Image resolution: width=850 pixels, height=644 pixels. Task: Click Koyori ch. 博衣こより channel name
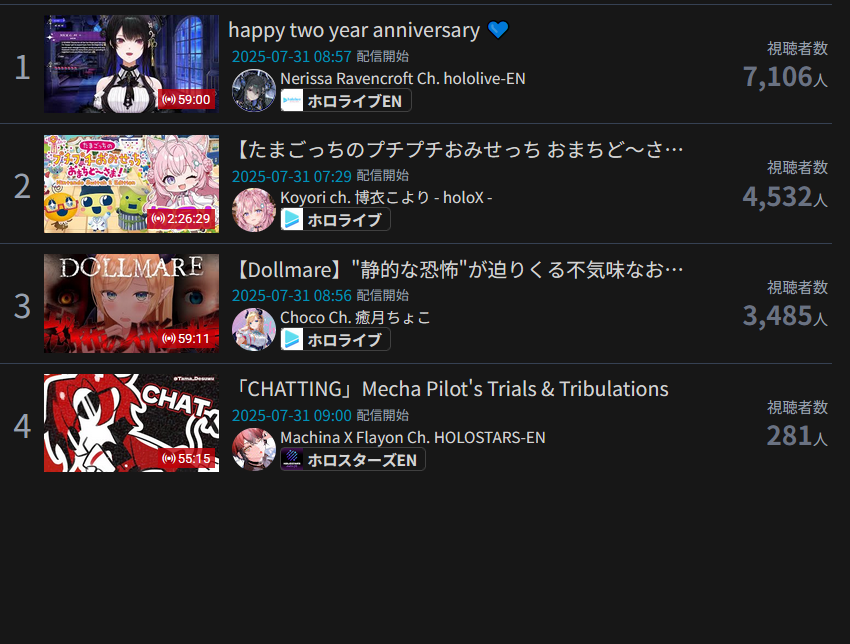pyautogui.click(x=386, y=198)
